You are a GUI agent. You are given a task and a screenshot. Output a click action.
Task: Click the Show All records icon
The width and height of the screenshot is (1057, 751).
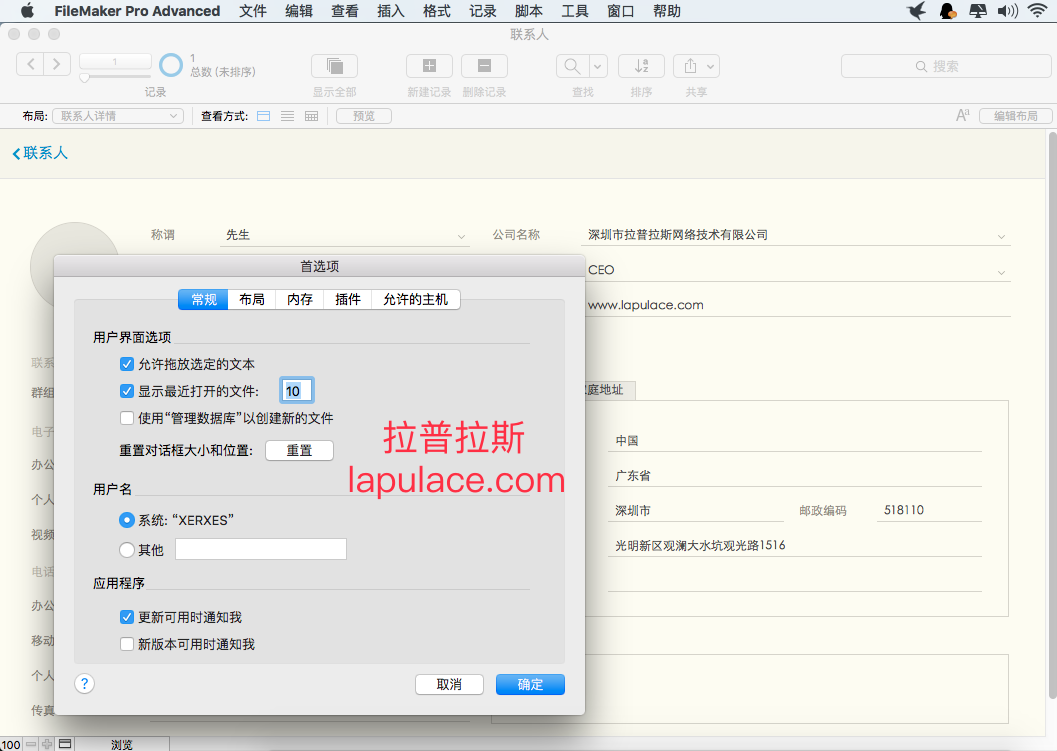[x=334, y=66]
